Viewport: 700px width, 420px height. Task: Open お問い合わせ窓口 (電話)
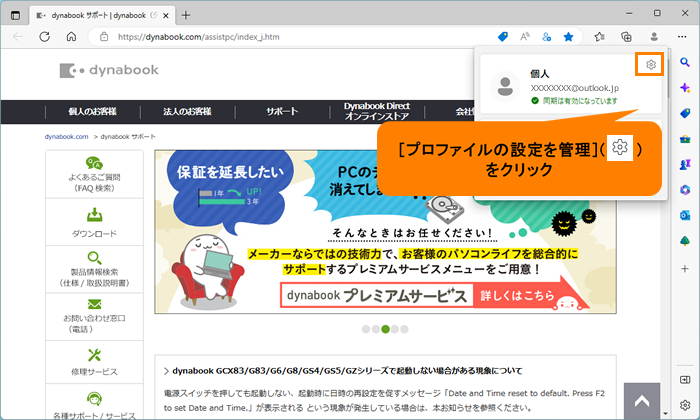[94, 317]
